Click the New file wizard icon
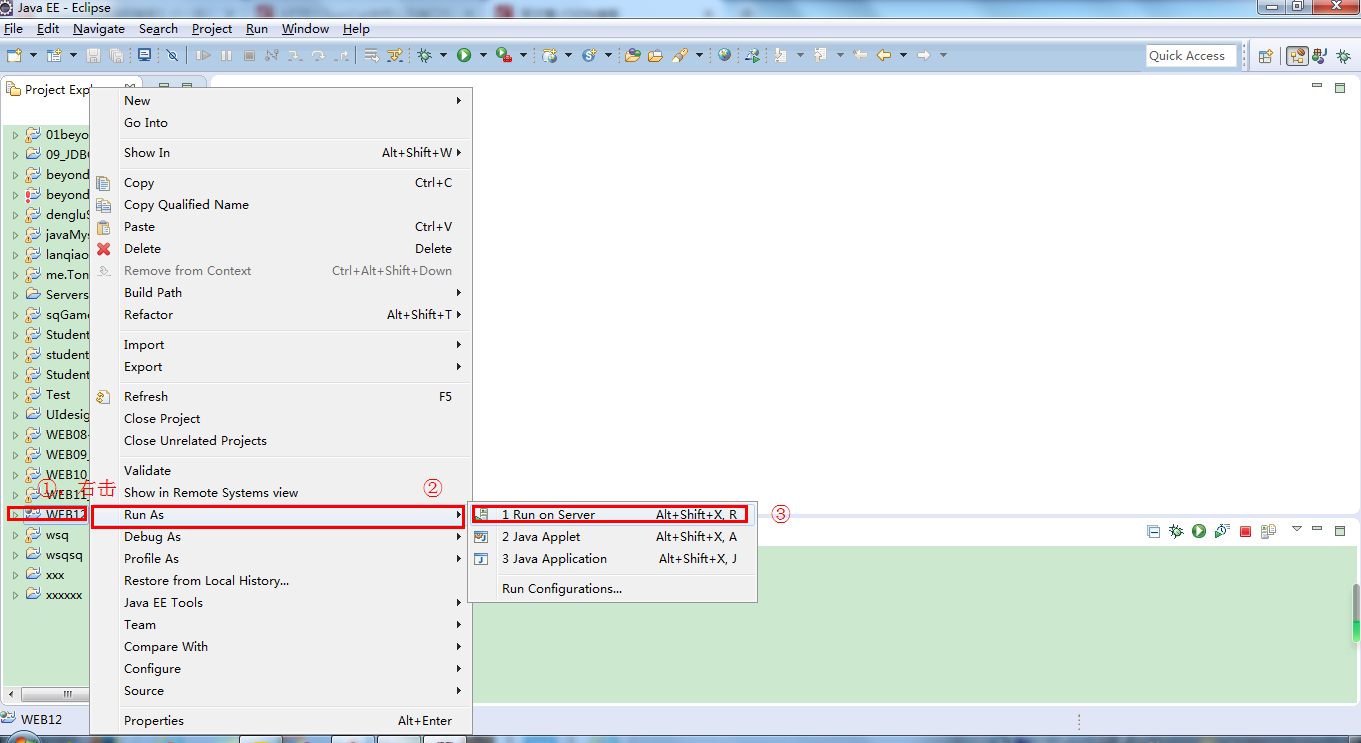Viewport: 1361px width, 743px height. pos(14,55)
